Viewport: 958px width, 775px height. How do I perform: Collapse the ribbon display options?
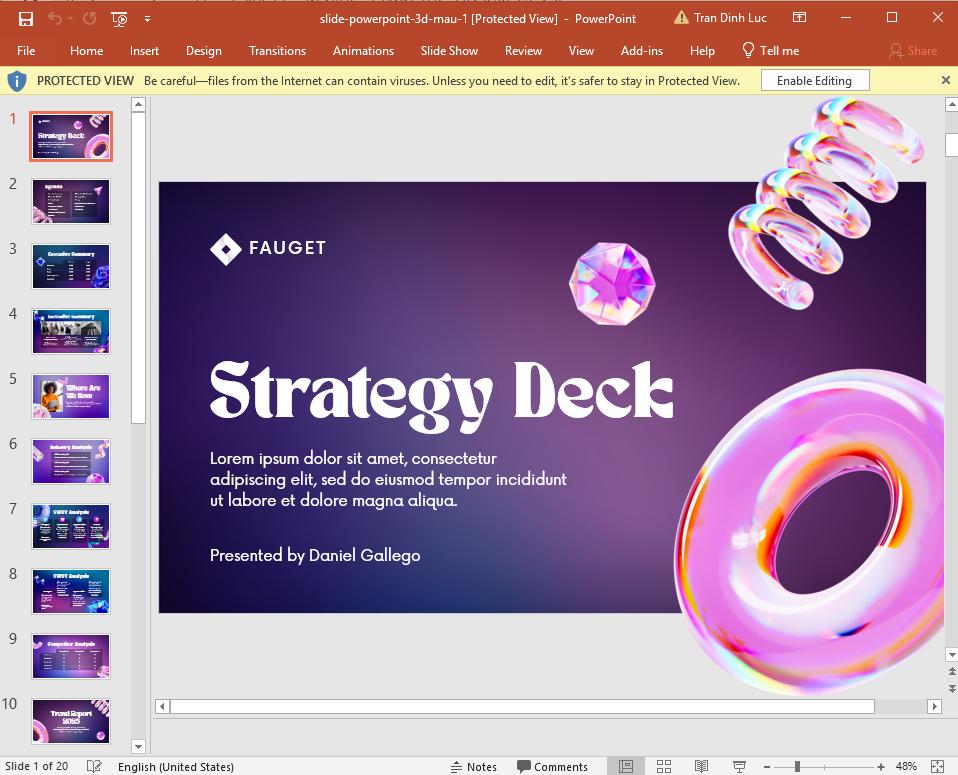point(799,18)
